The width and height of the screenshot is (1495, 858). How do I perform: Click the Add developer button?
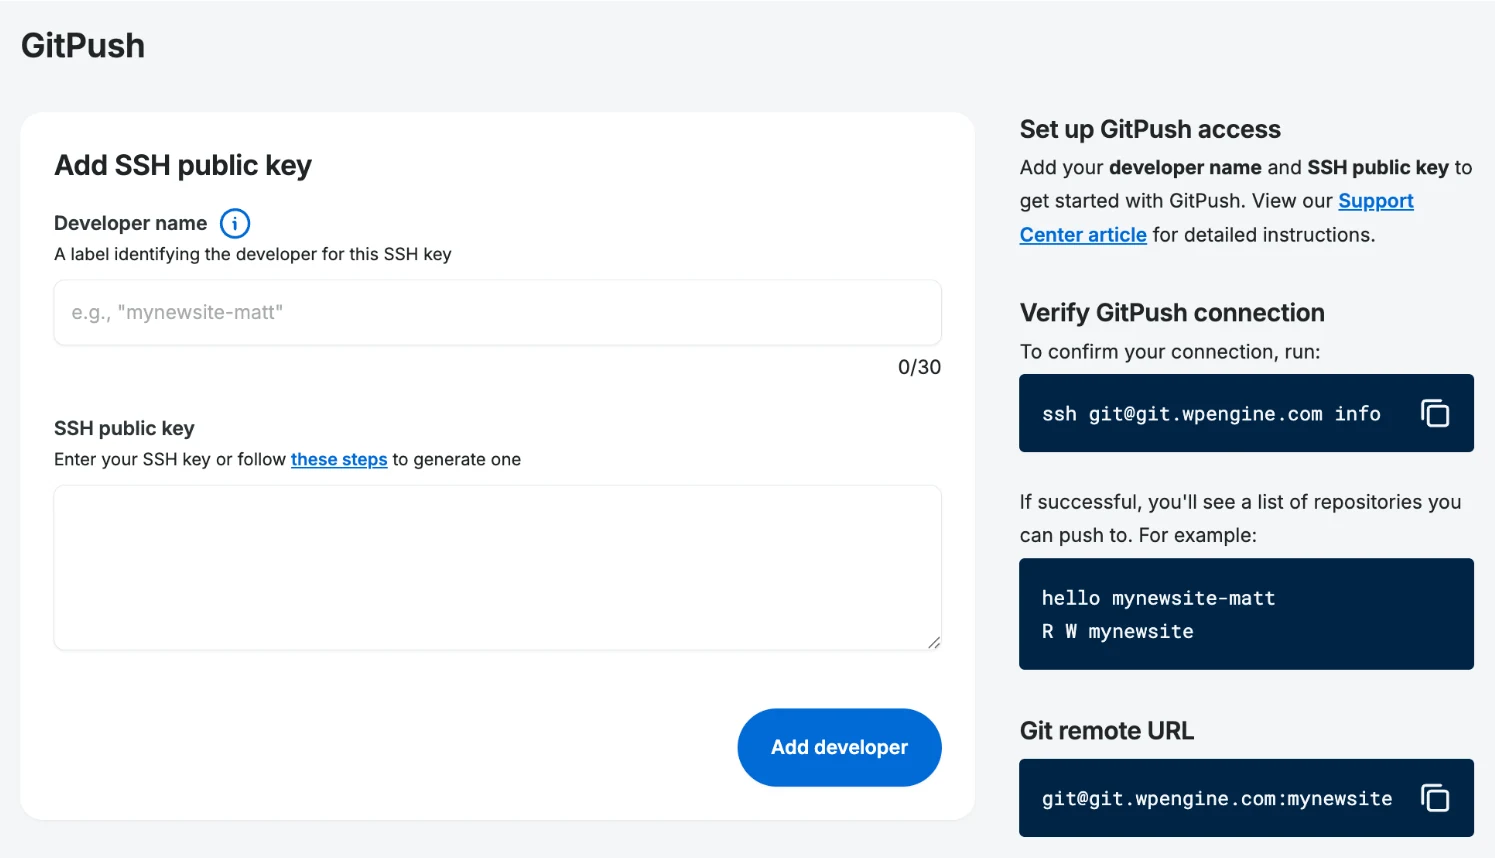tap(839, 747)
